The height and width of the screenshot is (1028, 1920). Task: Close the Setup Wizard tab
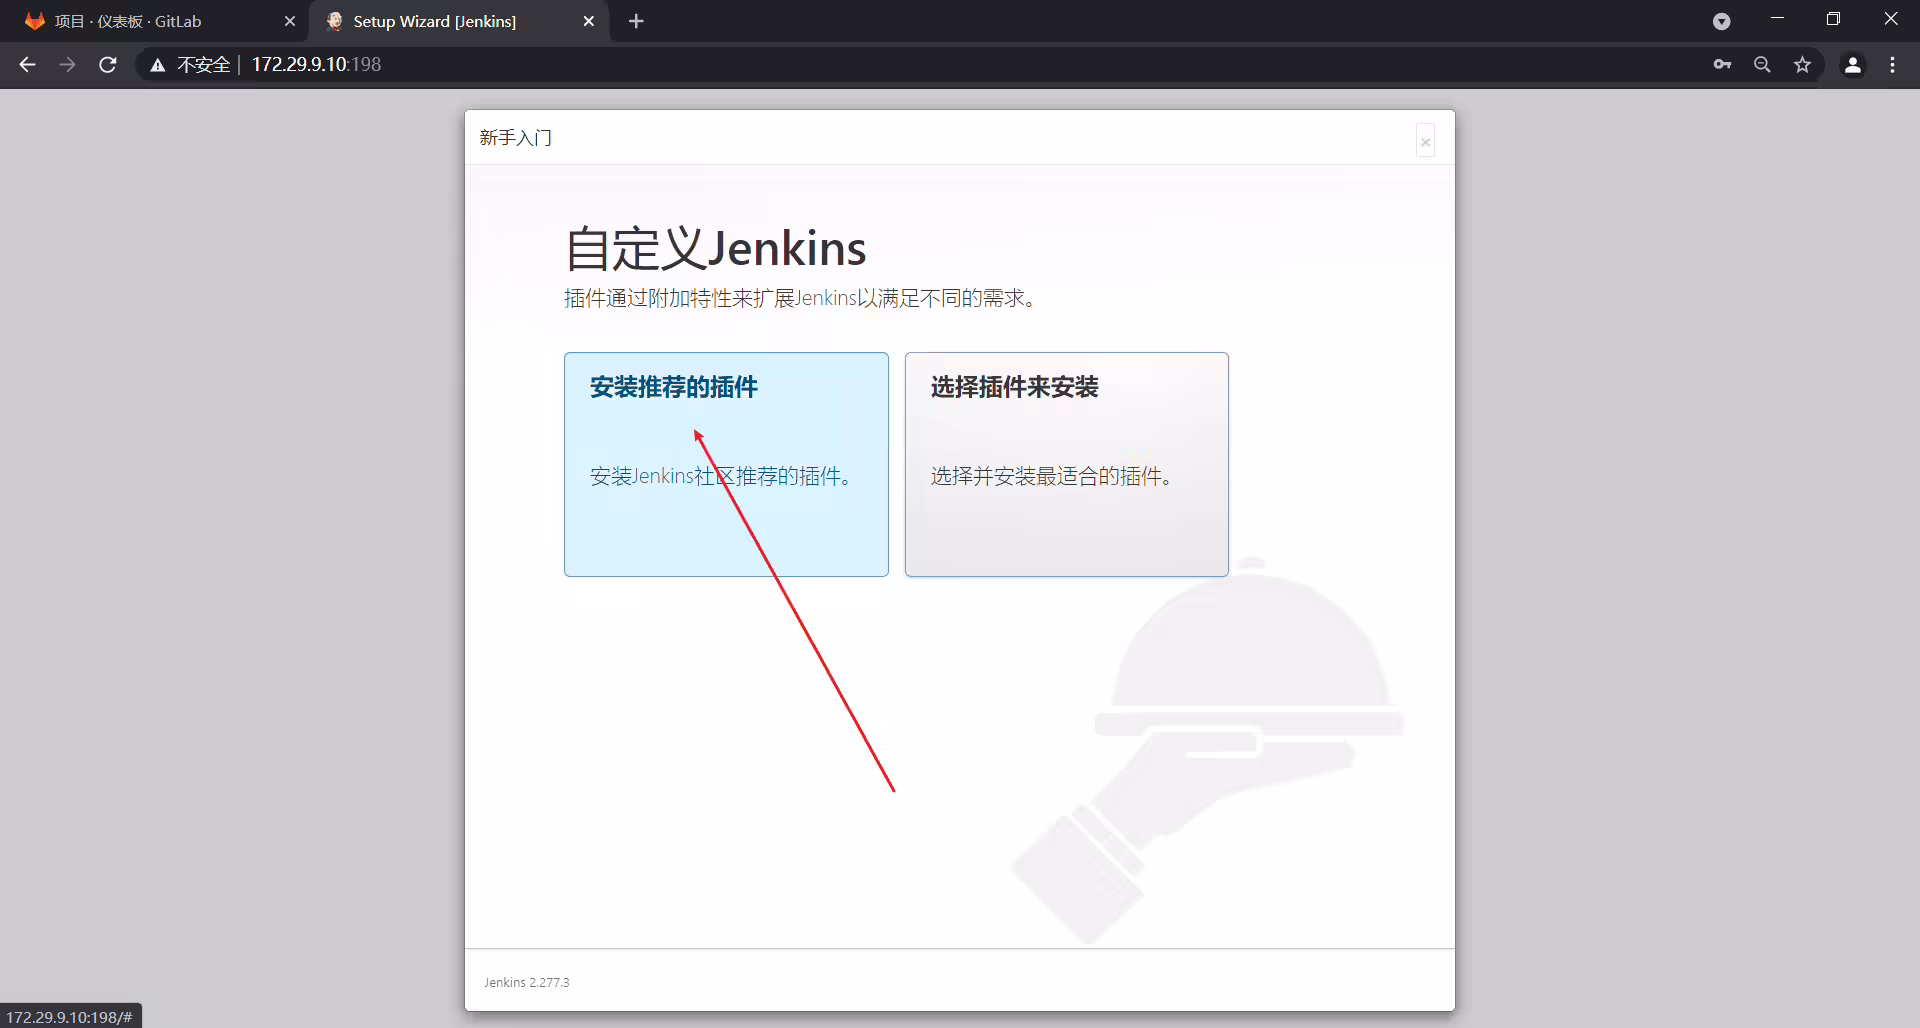[x=589, y=21]
